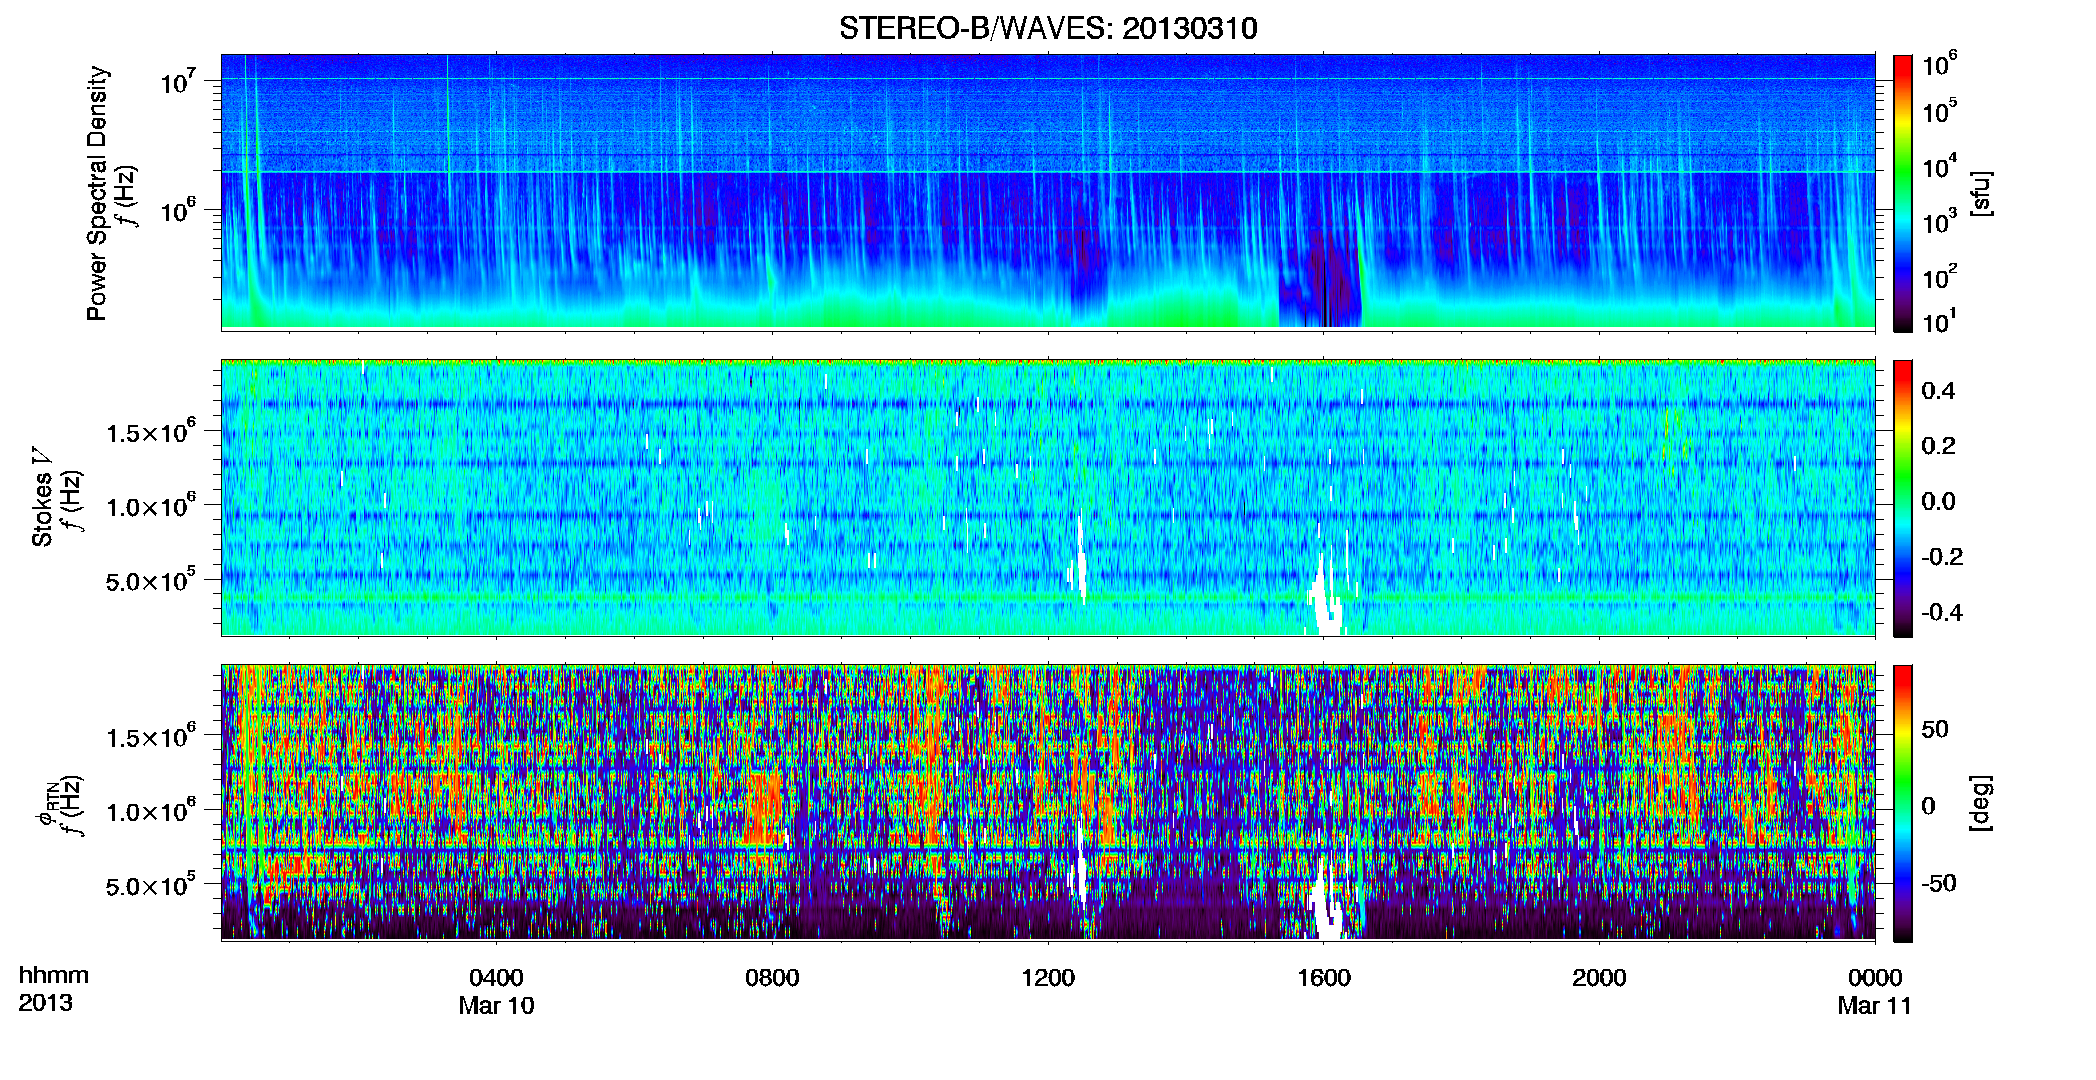Image resolution: width=2096 pixels, height=1080 pixels.
Task: Click the 1600 time axis label
Action: [1324, 978]
